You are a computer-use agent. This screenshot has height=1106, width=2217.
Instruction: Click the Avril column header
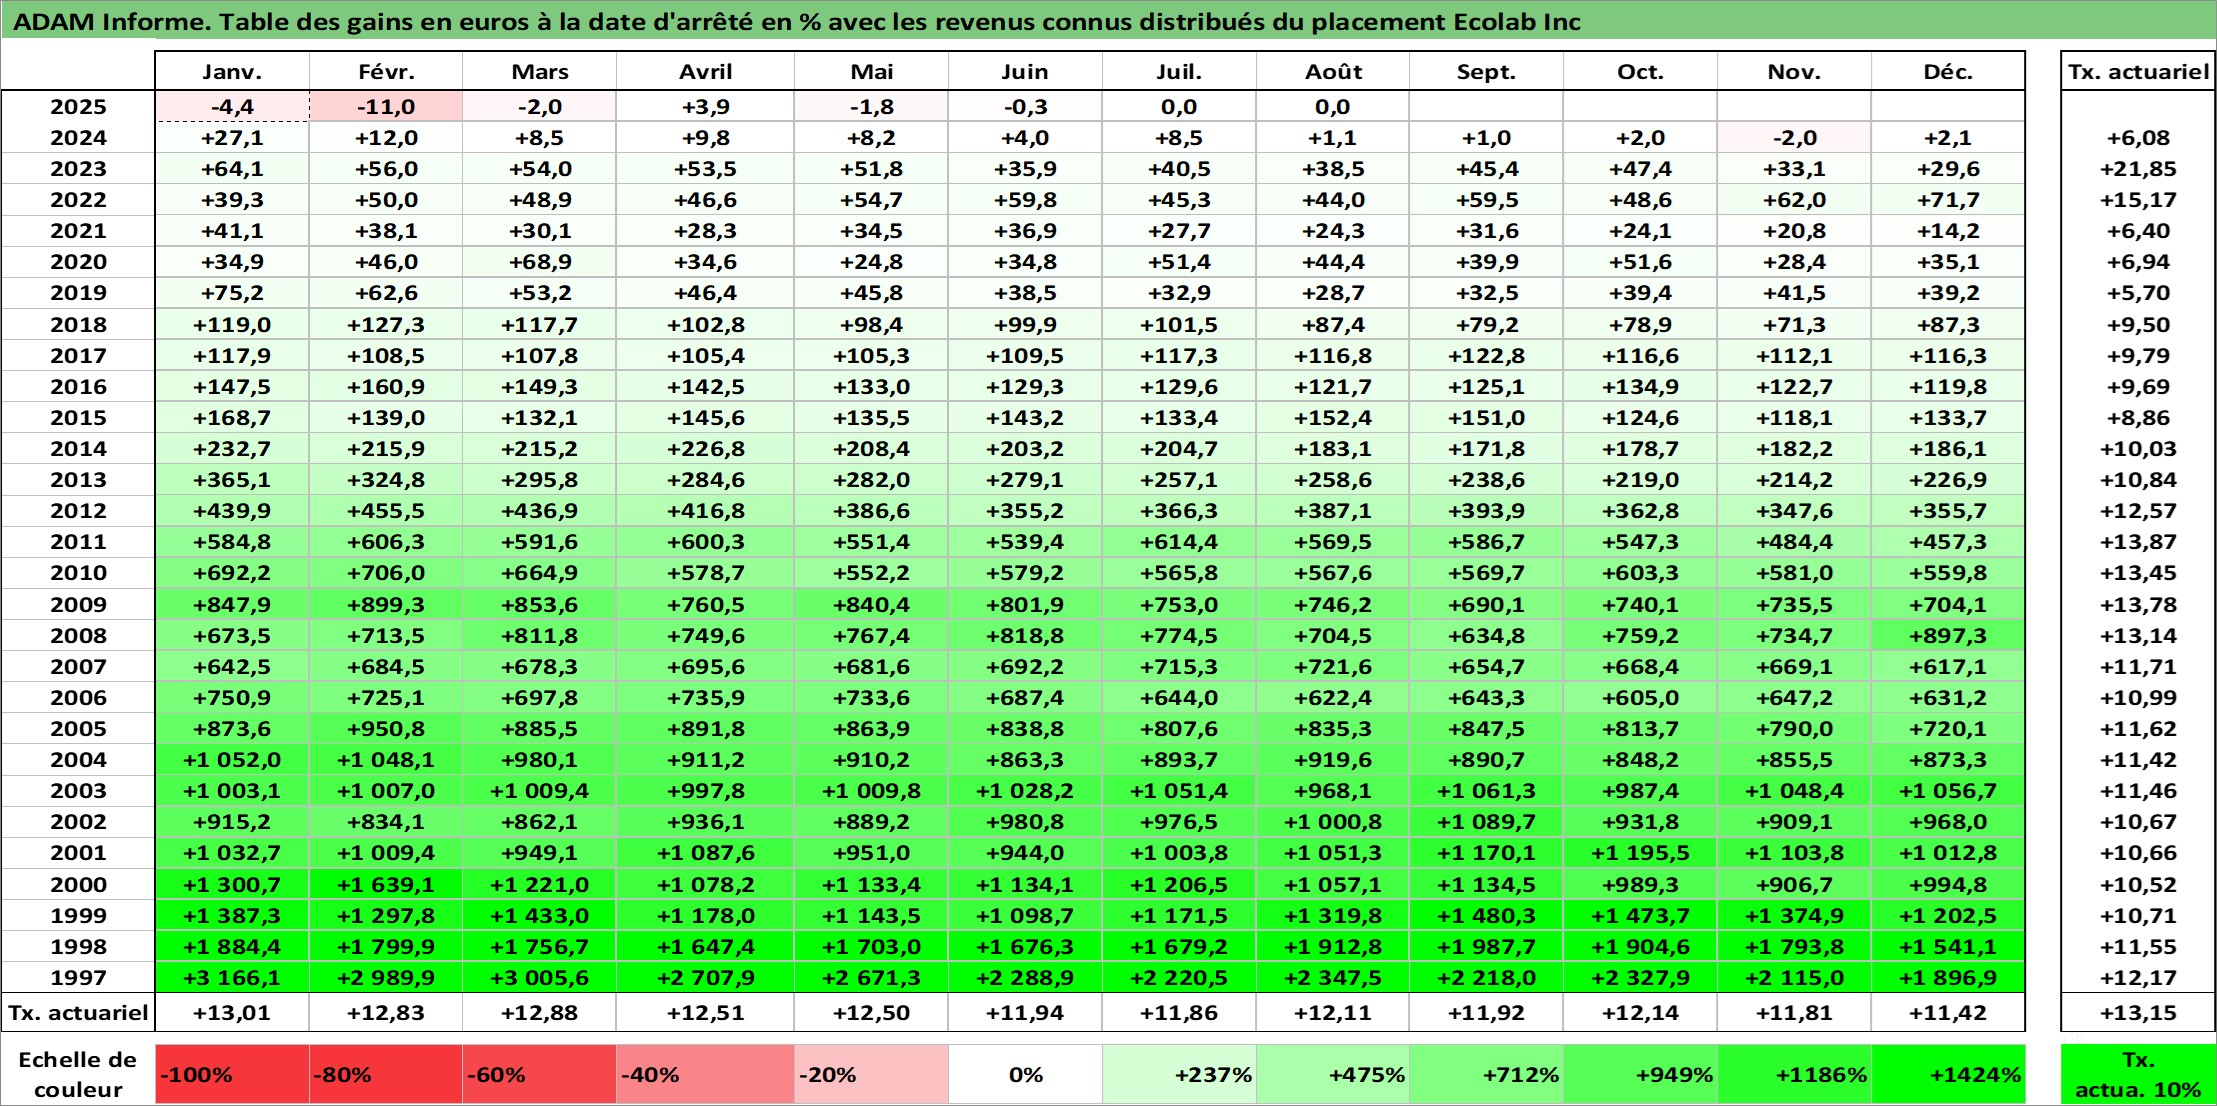pyautogui.click(x=705, y=71)
